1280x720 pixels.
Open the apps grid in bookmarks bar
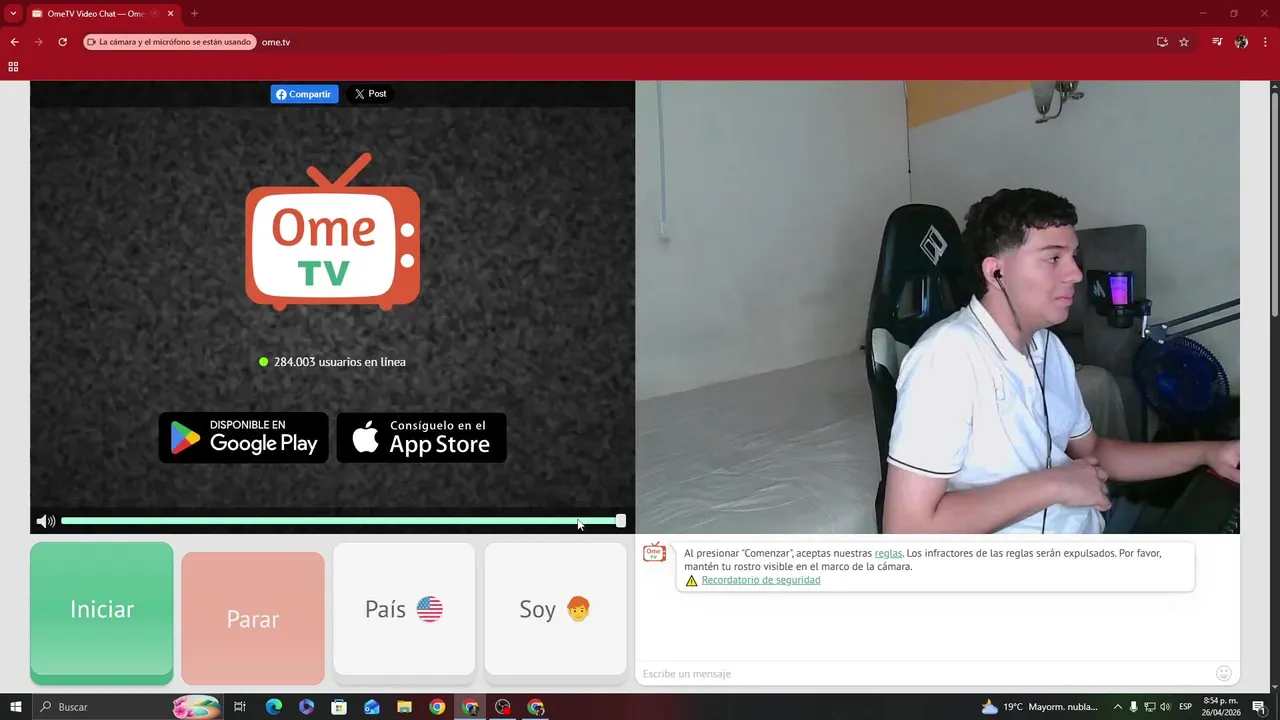tap(13, 67)
